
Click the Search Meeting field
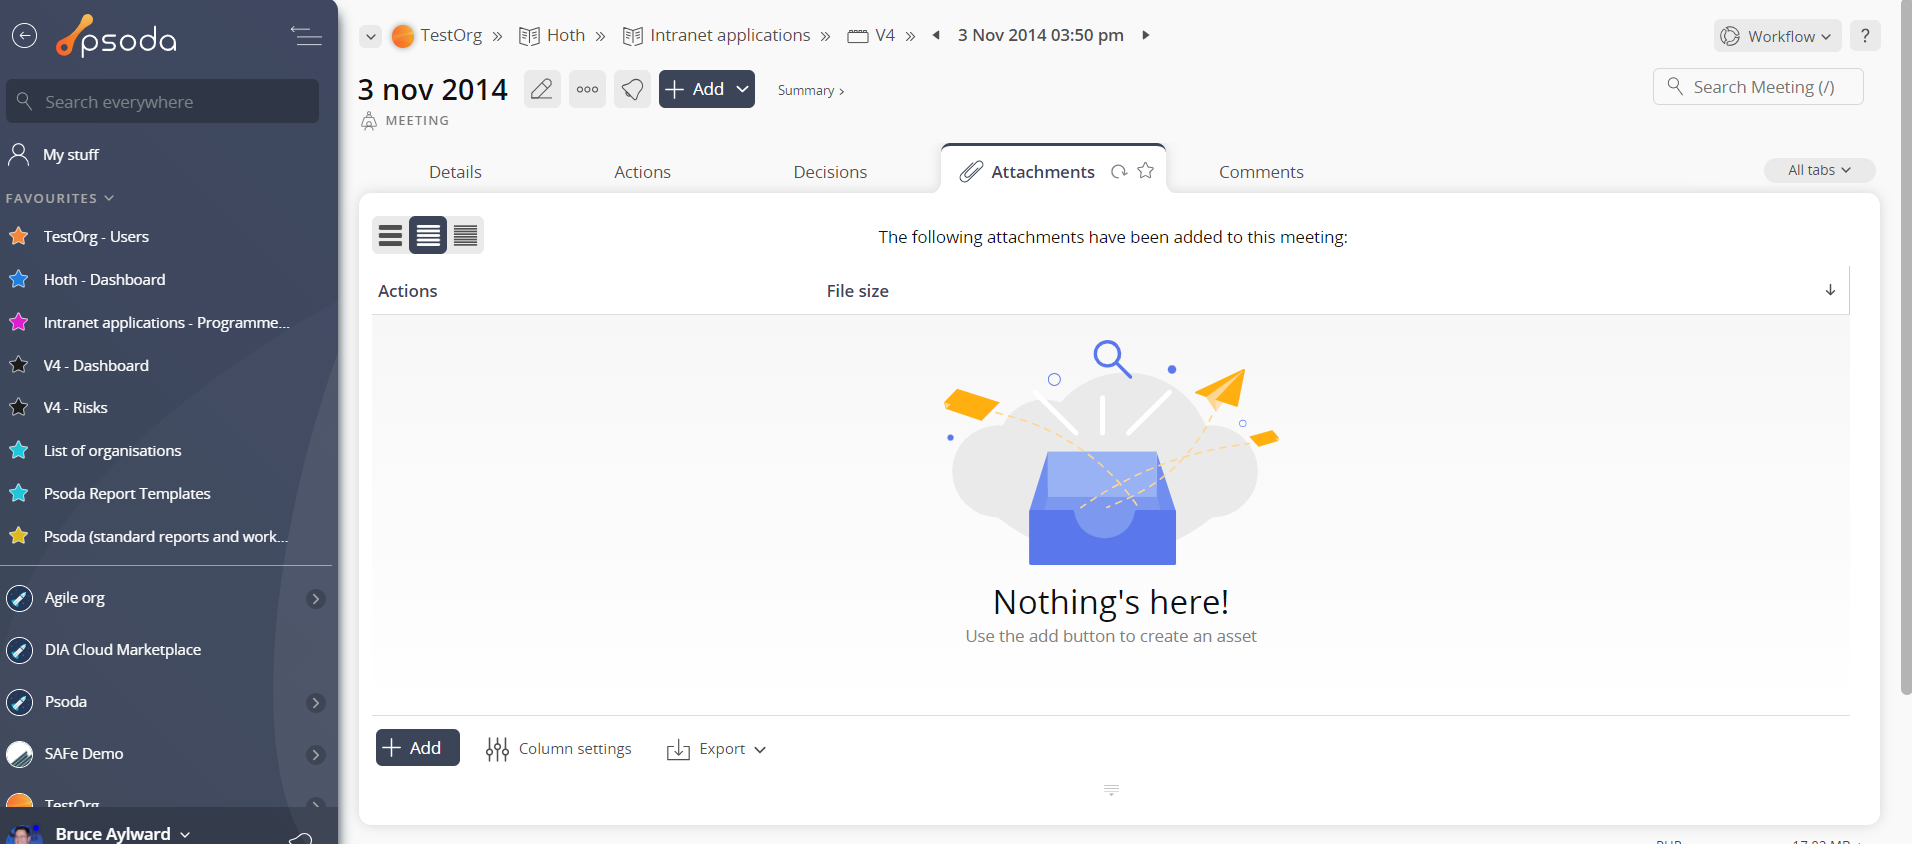coord(1758,87)
